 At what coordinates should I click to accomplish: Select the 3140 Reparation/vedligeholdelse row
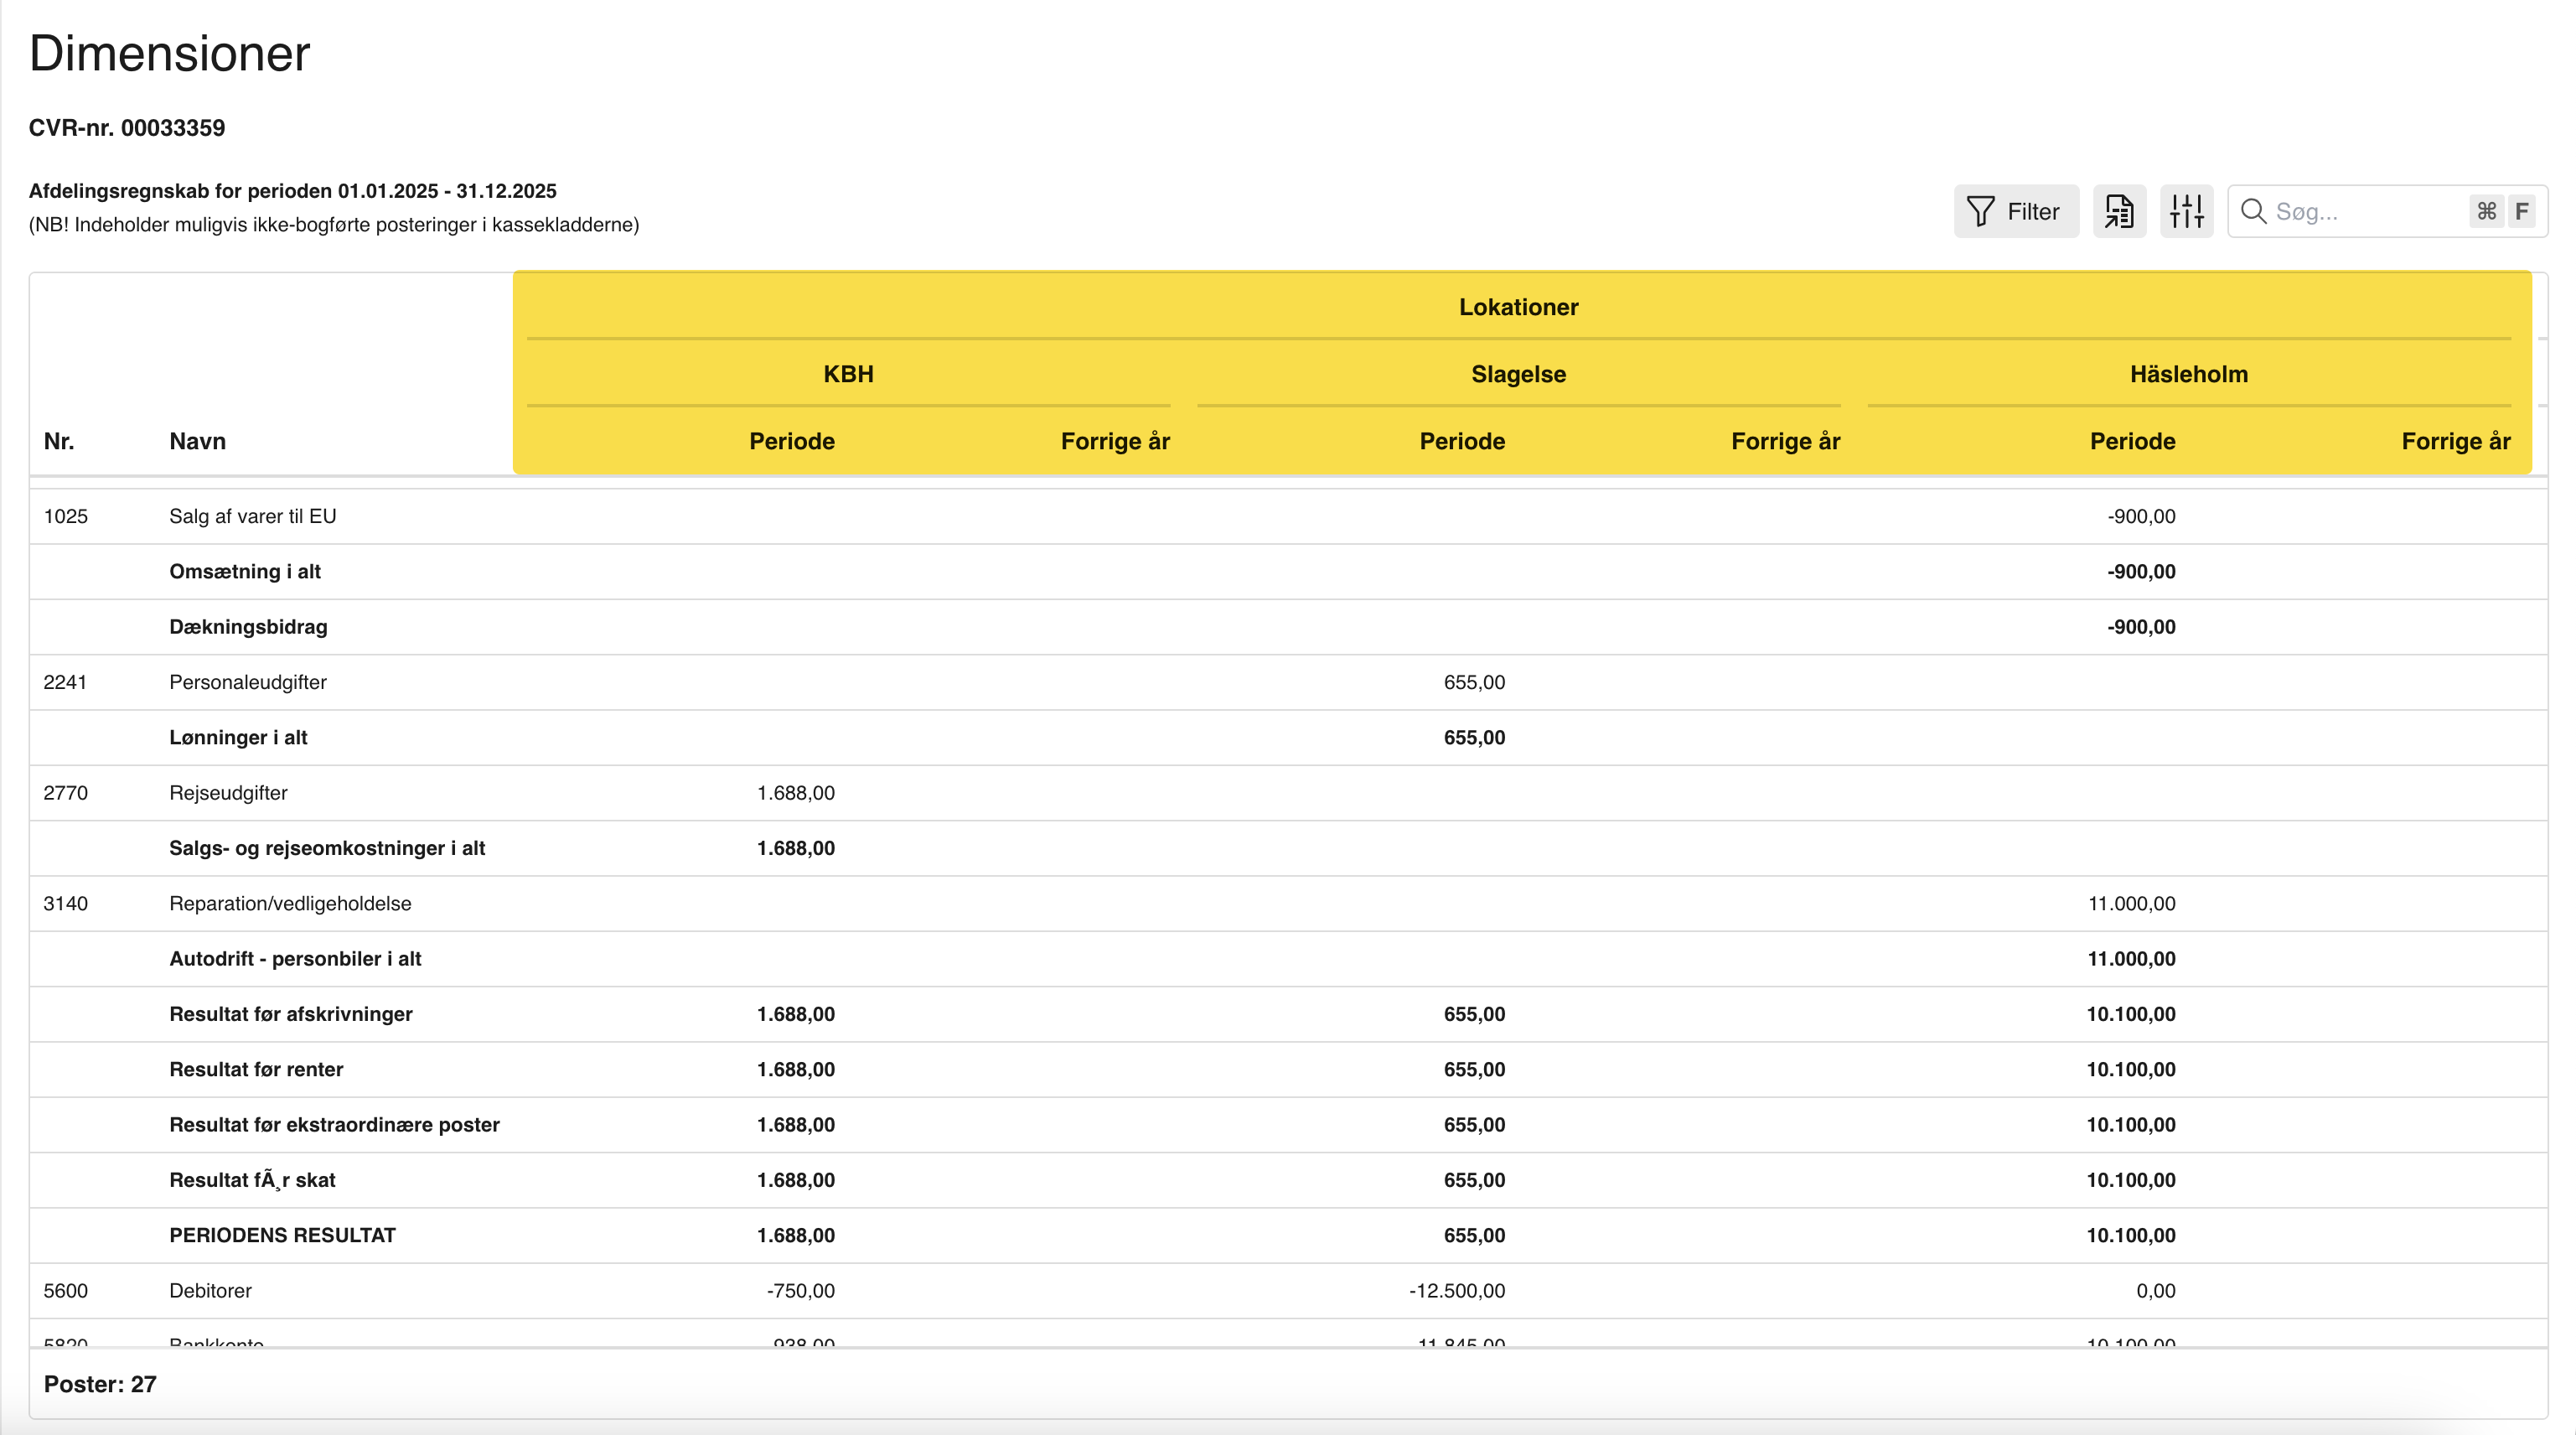tap(290, 903)
